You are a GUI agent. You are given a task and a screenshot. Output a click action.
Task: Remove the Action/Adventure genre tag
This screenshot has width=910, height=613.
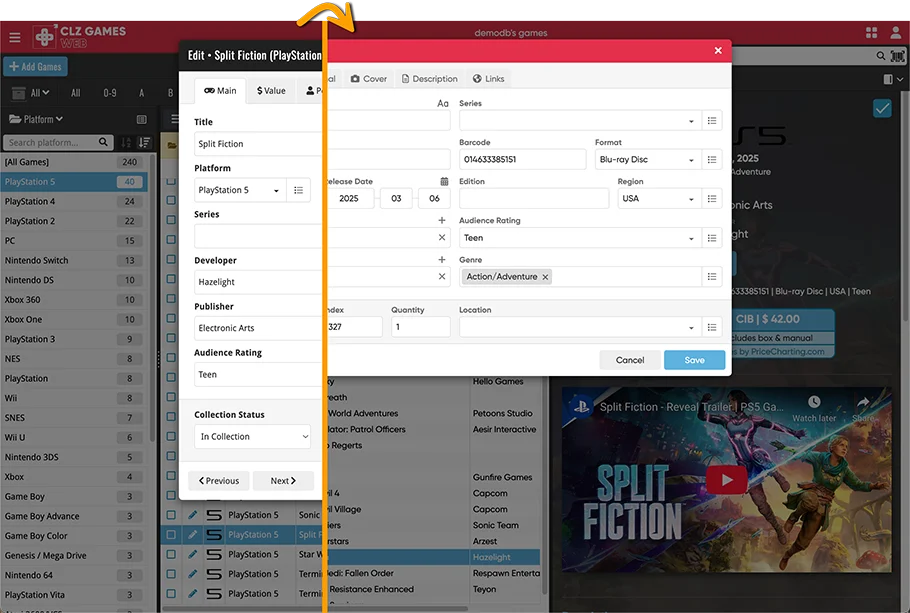[x=545, y=277]
